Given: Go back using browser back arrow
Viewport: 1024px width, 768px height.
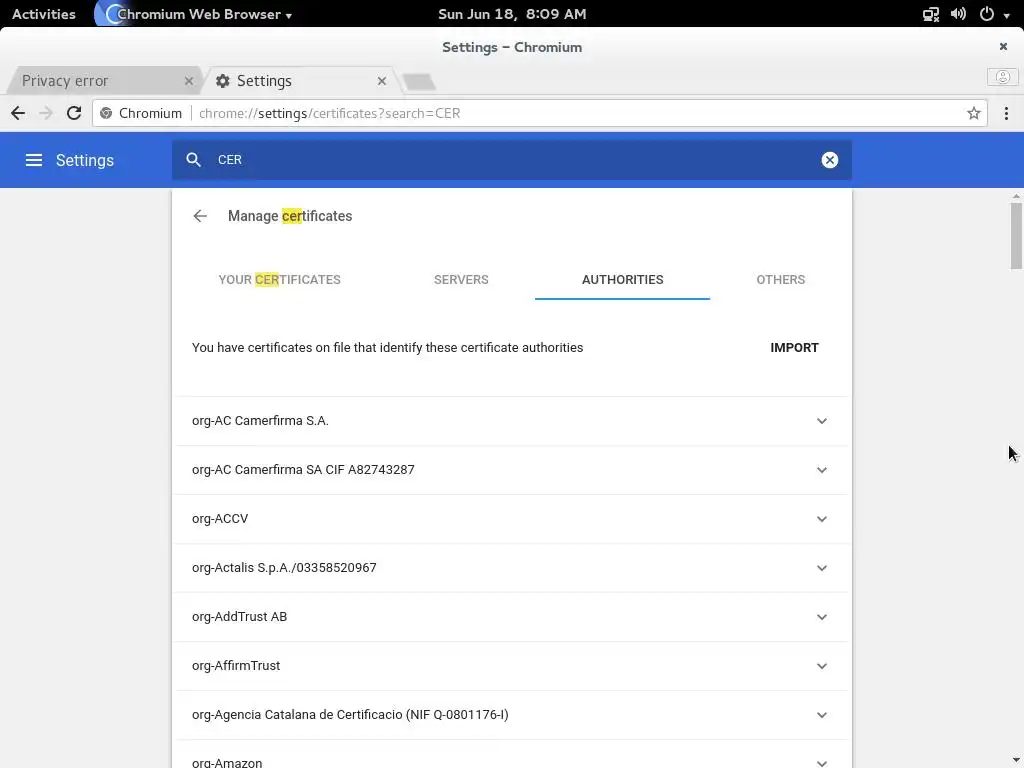Looking at the screenshot, I should pos(18,113).
